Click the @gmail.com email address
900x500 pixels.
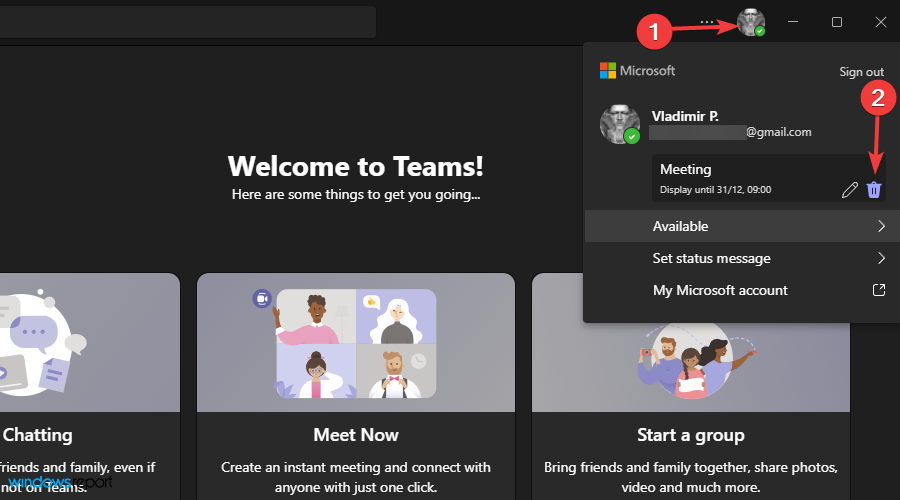tap(778, 132)
